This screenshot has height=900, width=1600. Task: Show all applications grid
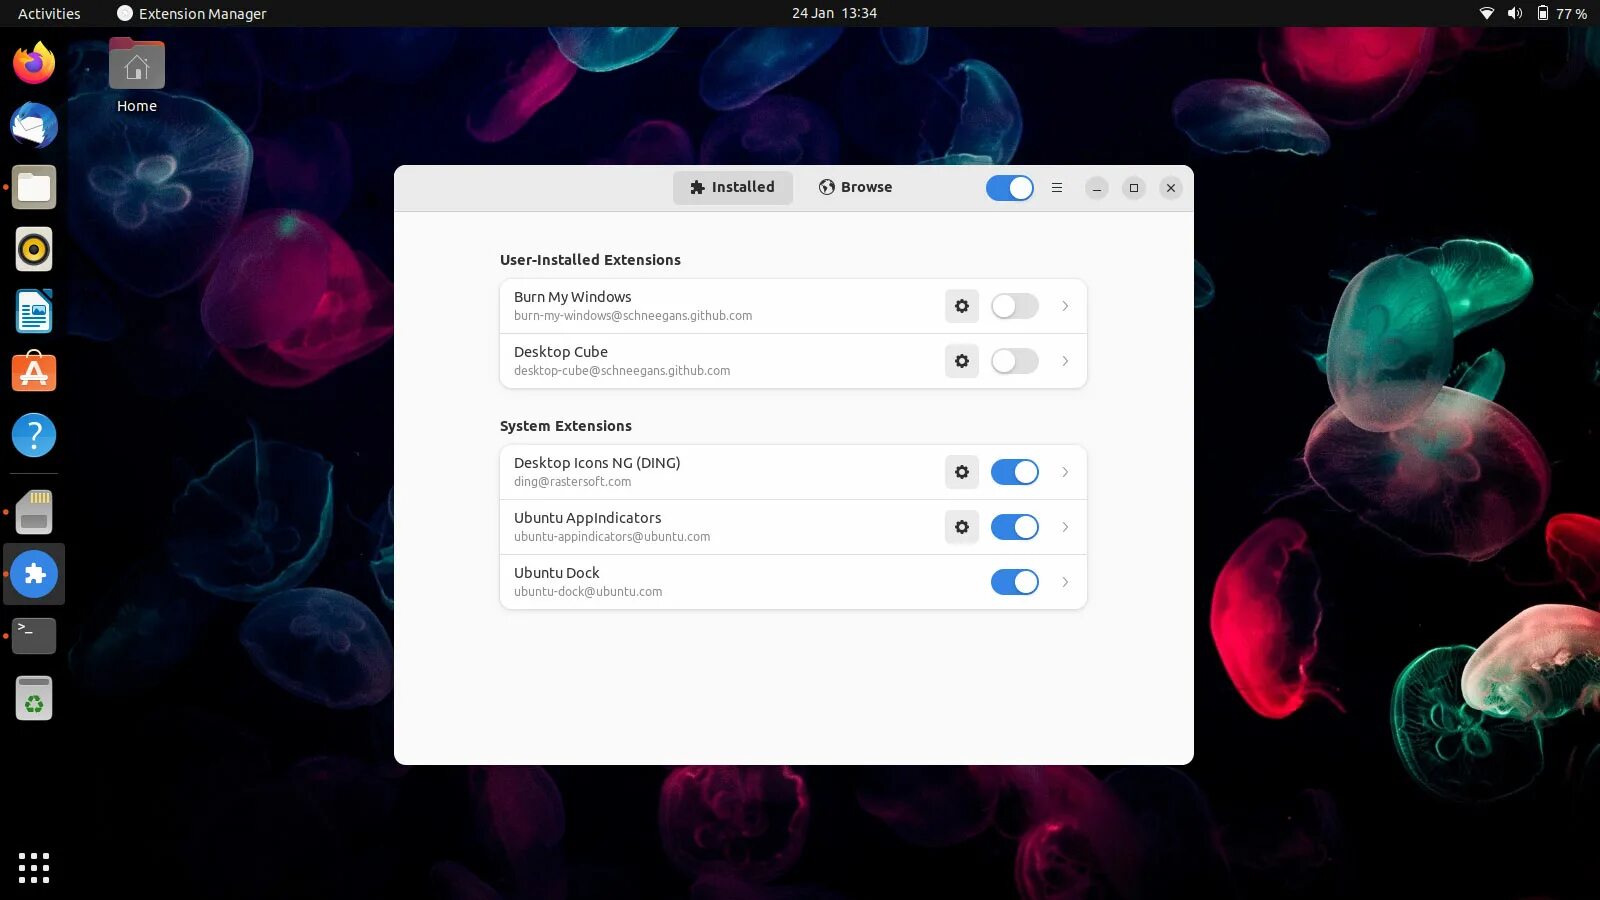point(34,868)
